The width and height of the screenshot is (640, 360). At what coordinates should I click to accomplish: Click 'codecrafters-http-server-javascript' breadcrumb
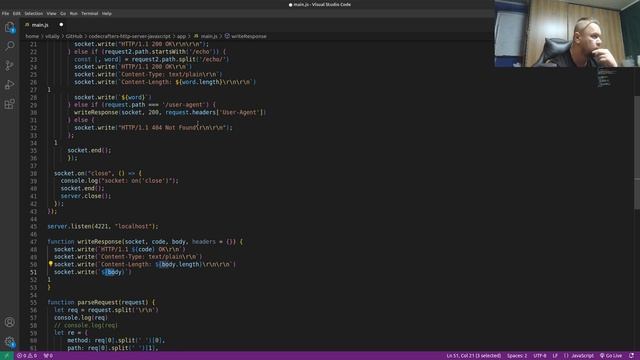click(x=129, y=36)
